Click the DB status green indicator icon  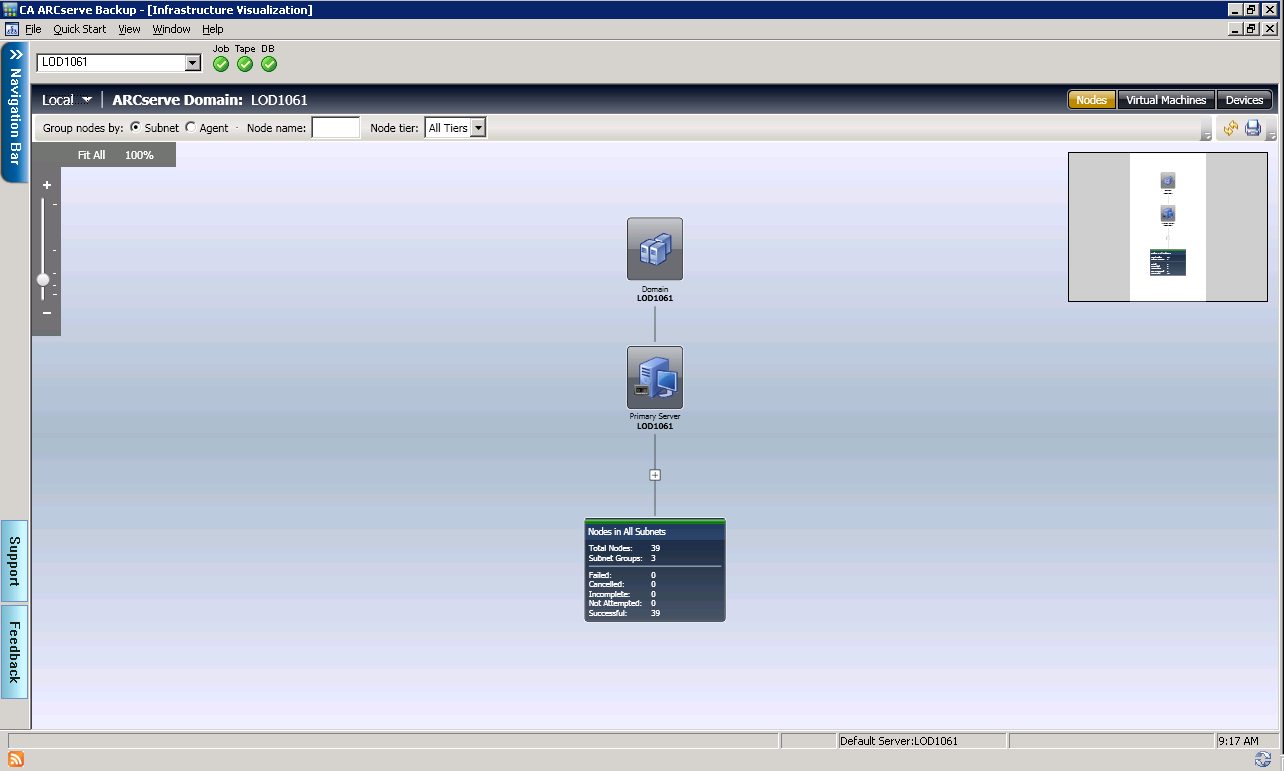click(268, 64)
